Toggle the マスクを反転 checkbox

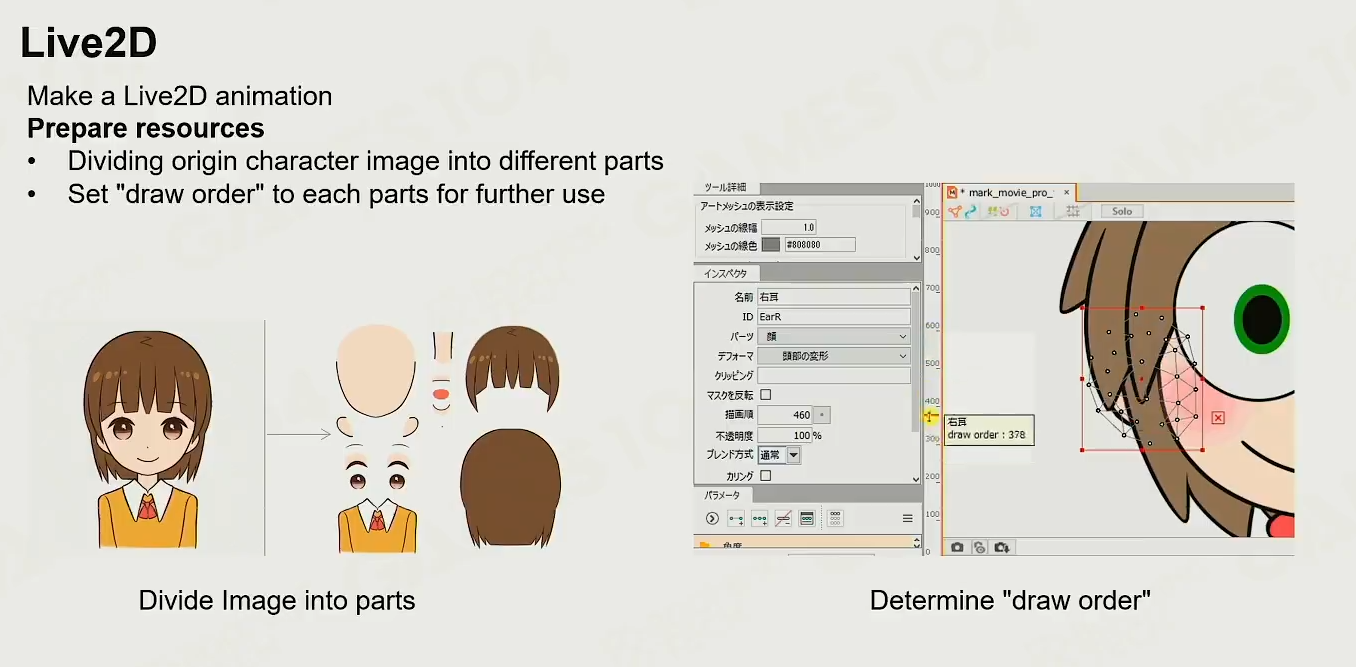766,395
